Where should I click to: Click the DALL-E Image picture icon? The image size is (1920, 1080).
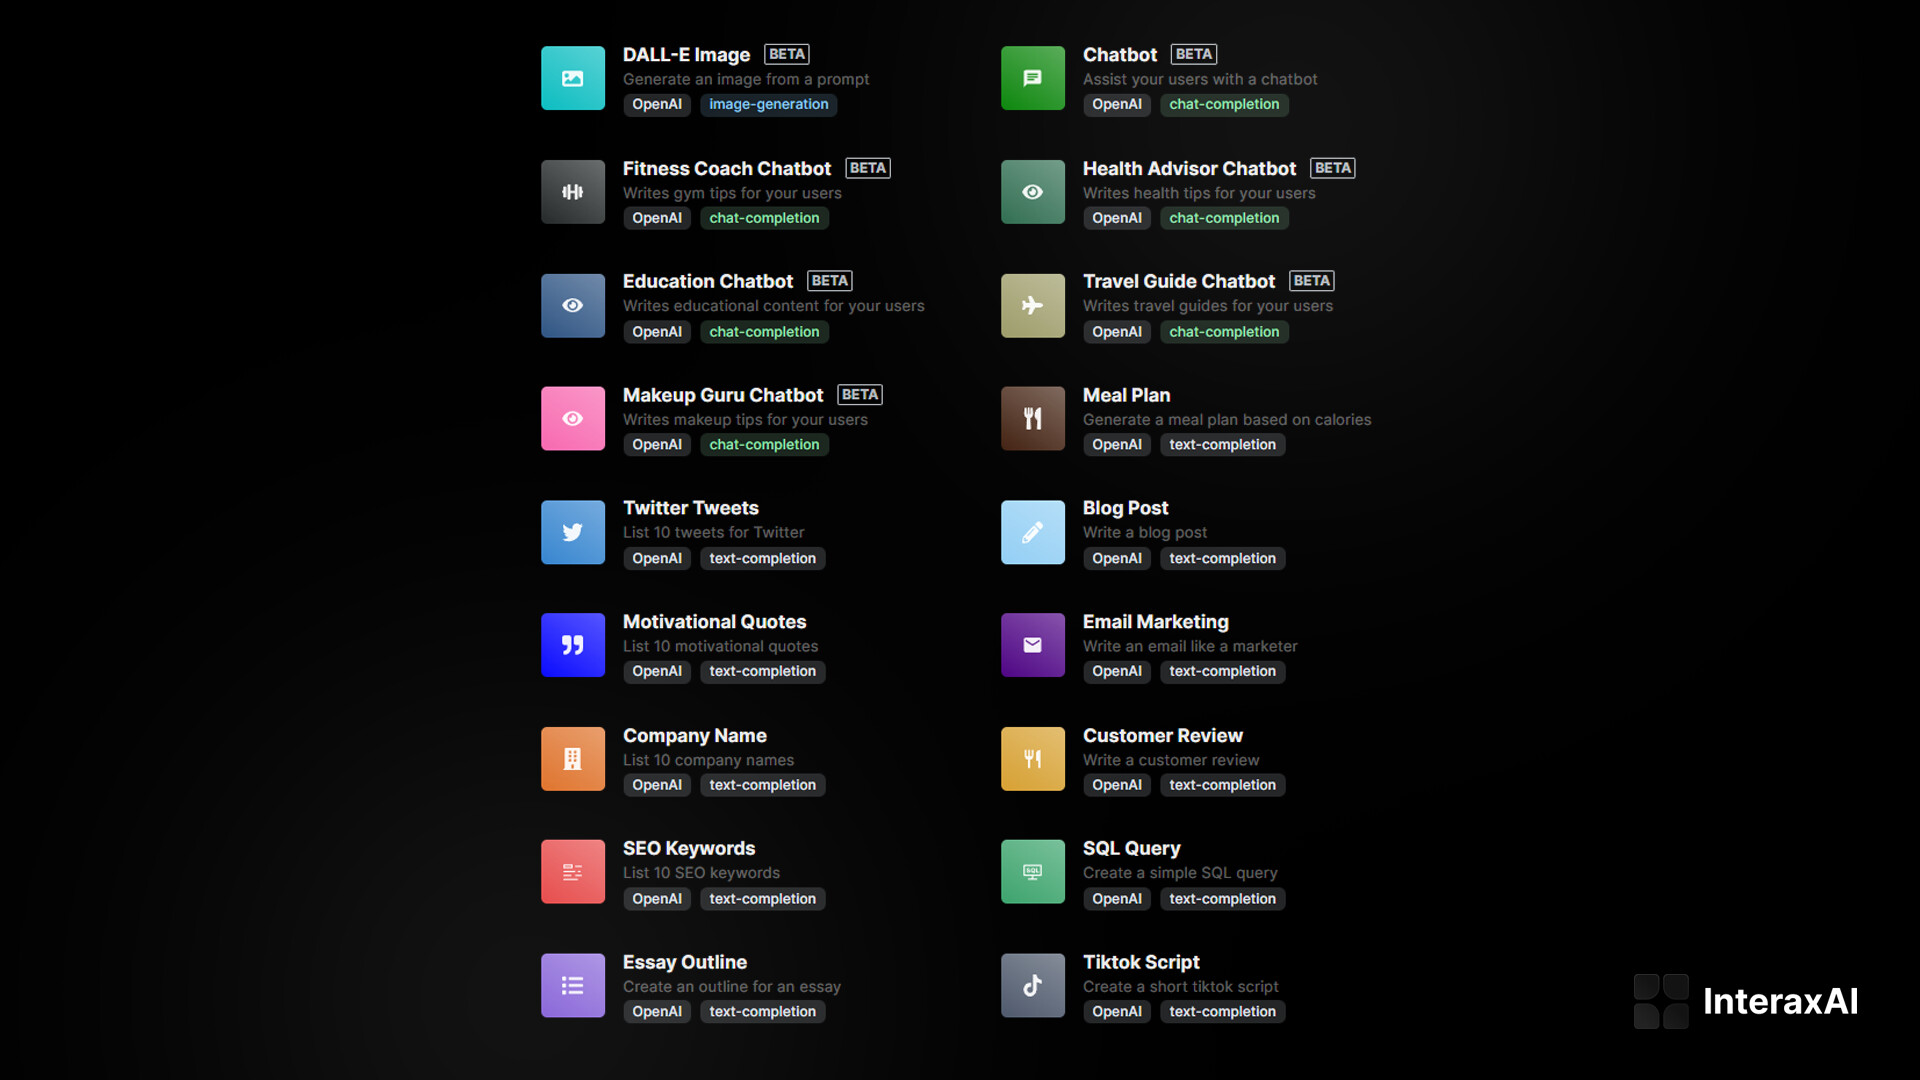[x=572, y=78]
